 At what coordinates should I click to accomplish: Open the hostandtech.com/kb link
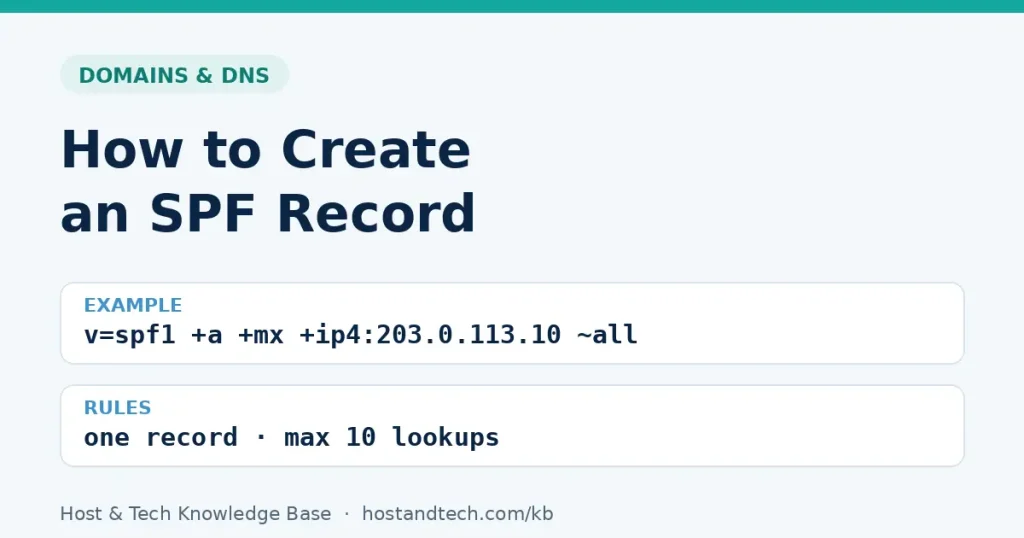[x=458, y=514]
